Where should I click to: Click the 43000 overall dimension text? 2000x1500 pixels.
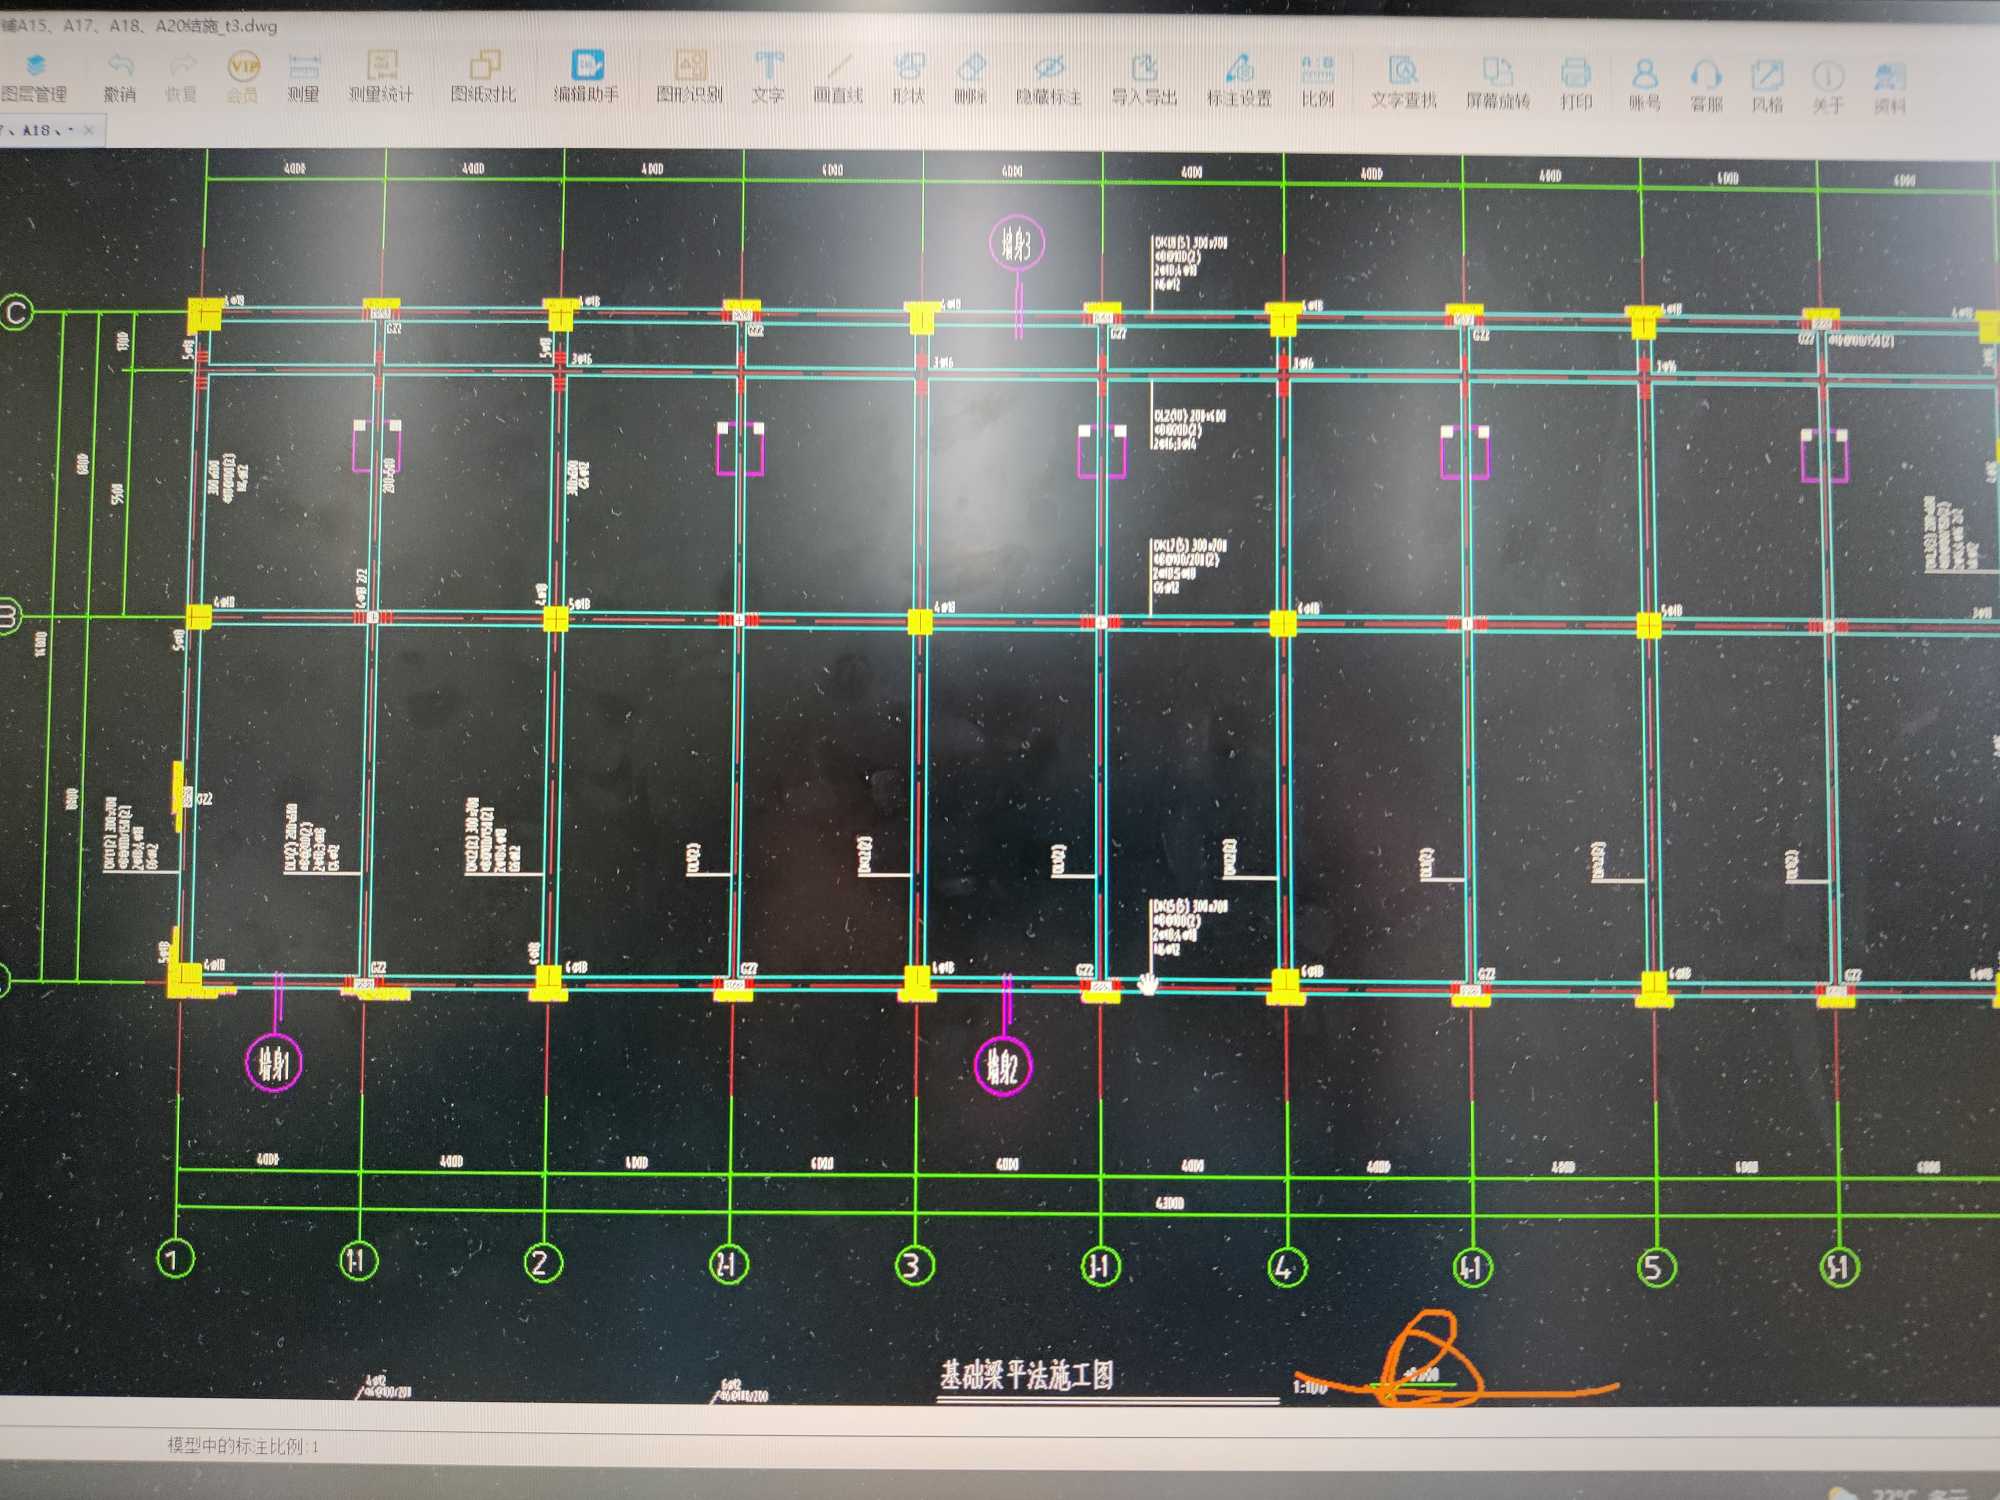[1170, 1202]
